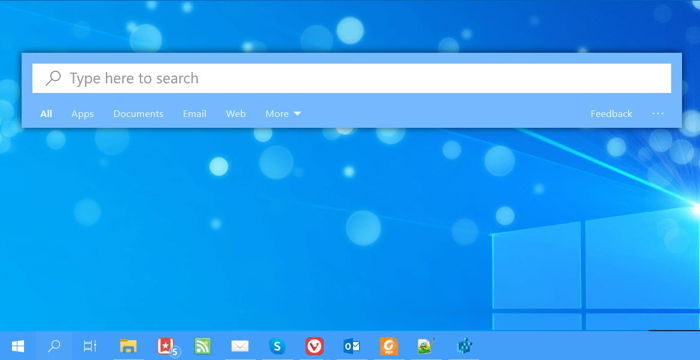Viewport: 700px width, 360px height.
Task: Select the All search filter tab
Action: (46, 114)
